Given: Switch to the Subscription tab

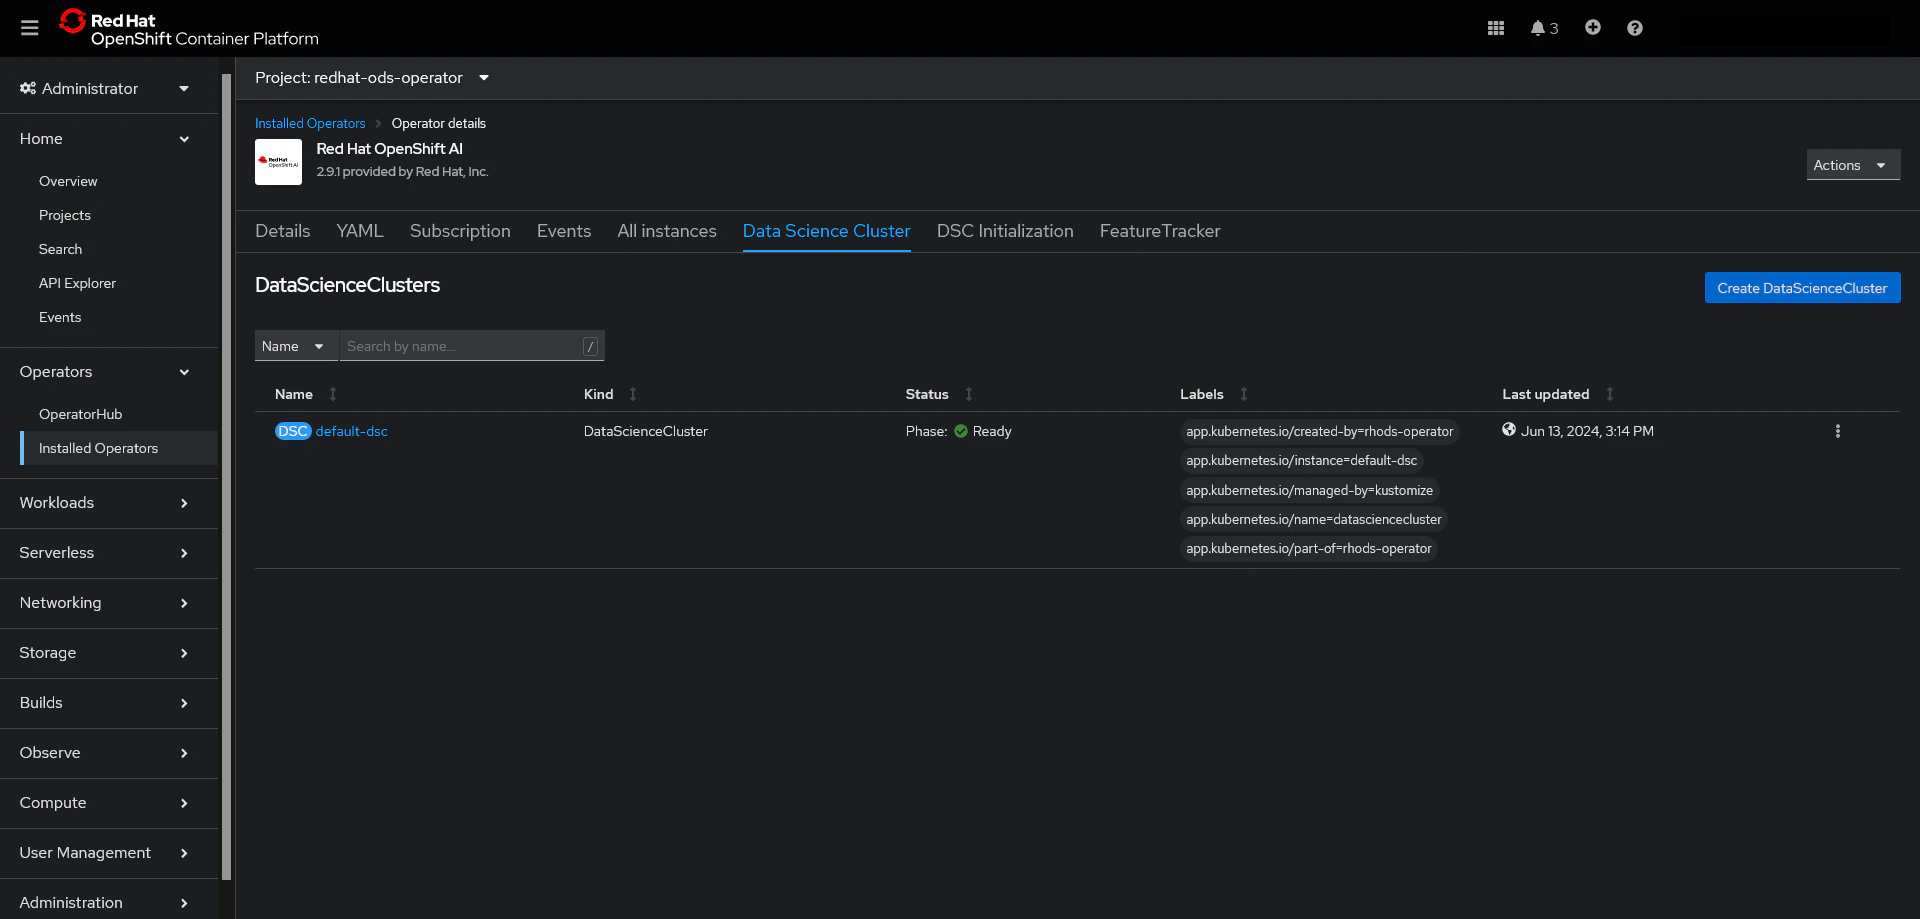Looking at the screenshot, I should 460,231.
